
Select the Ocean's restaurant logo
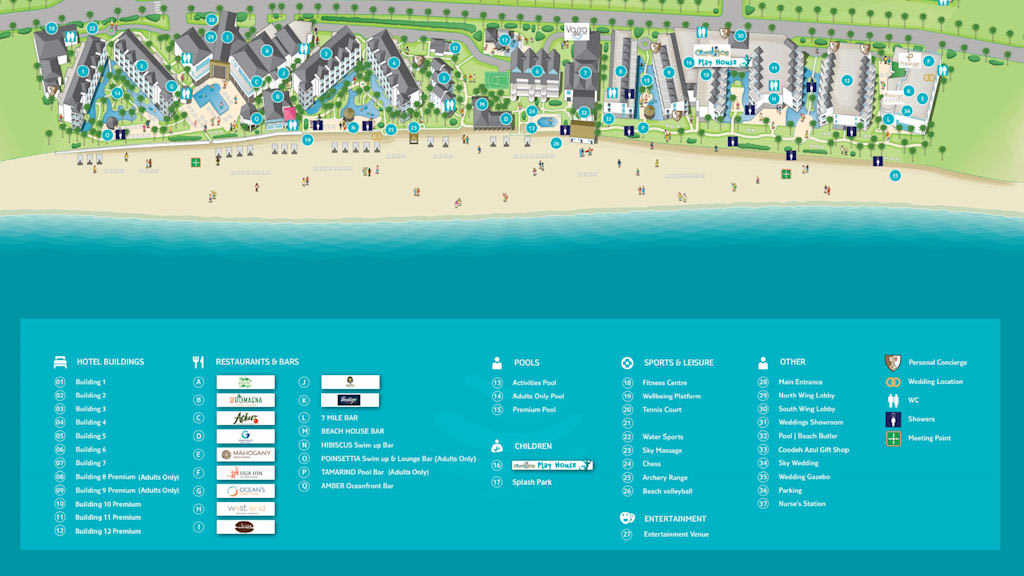[x=245, y=491]
